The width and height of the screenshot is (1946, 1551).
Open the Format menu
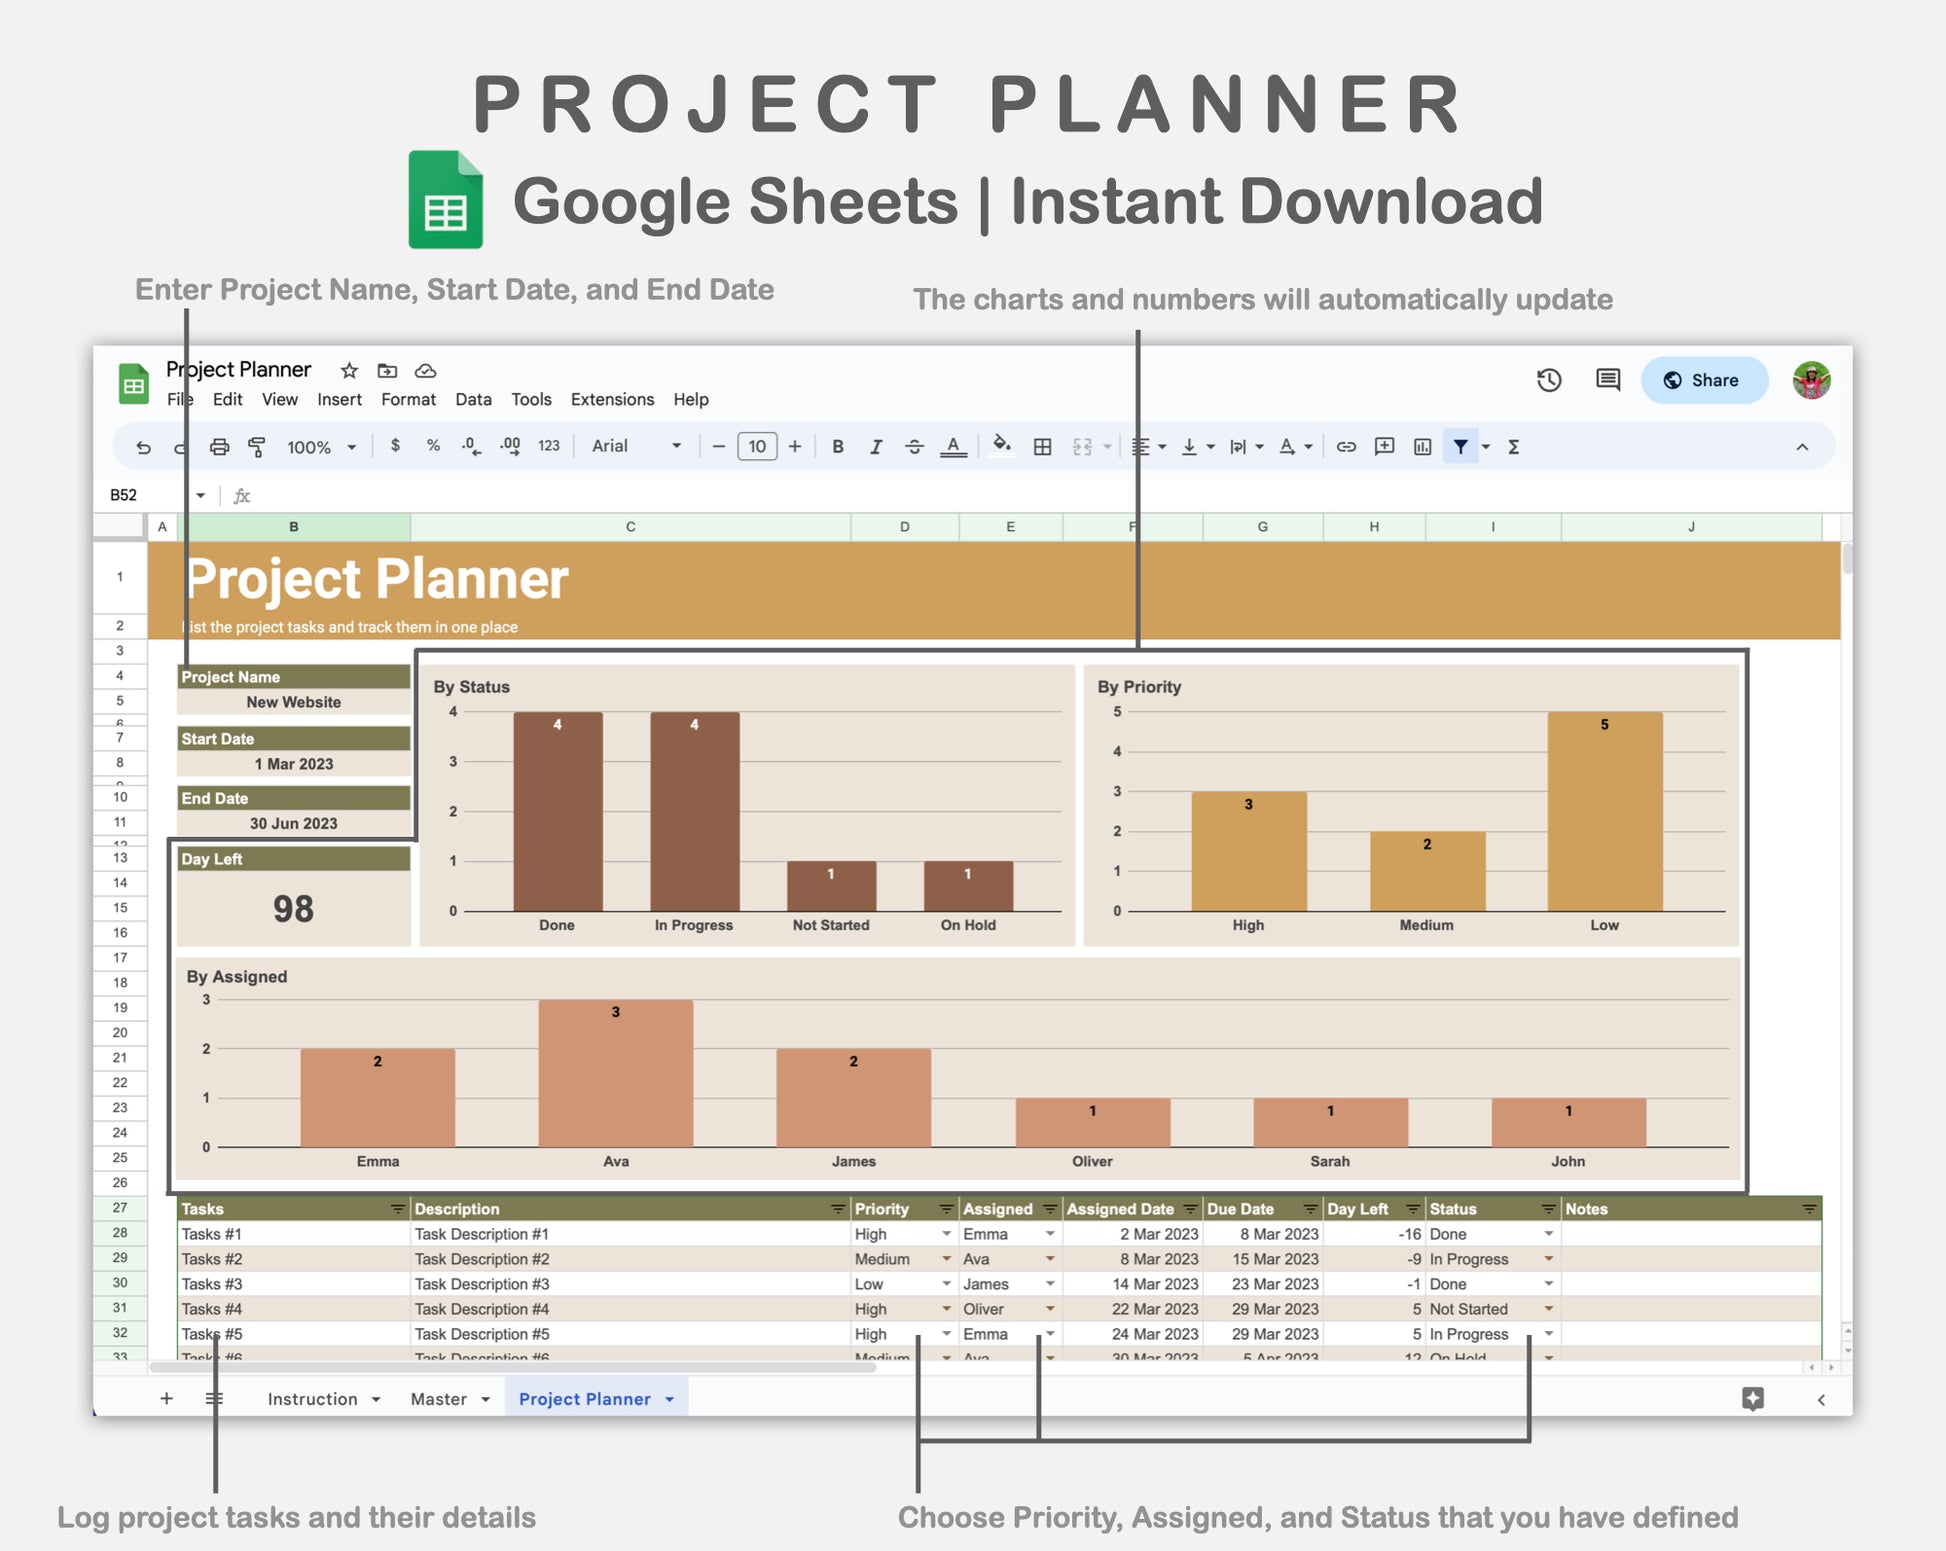408,399
